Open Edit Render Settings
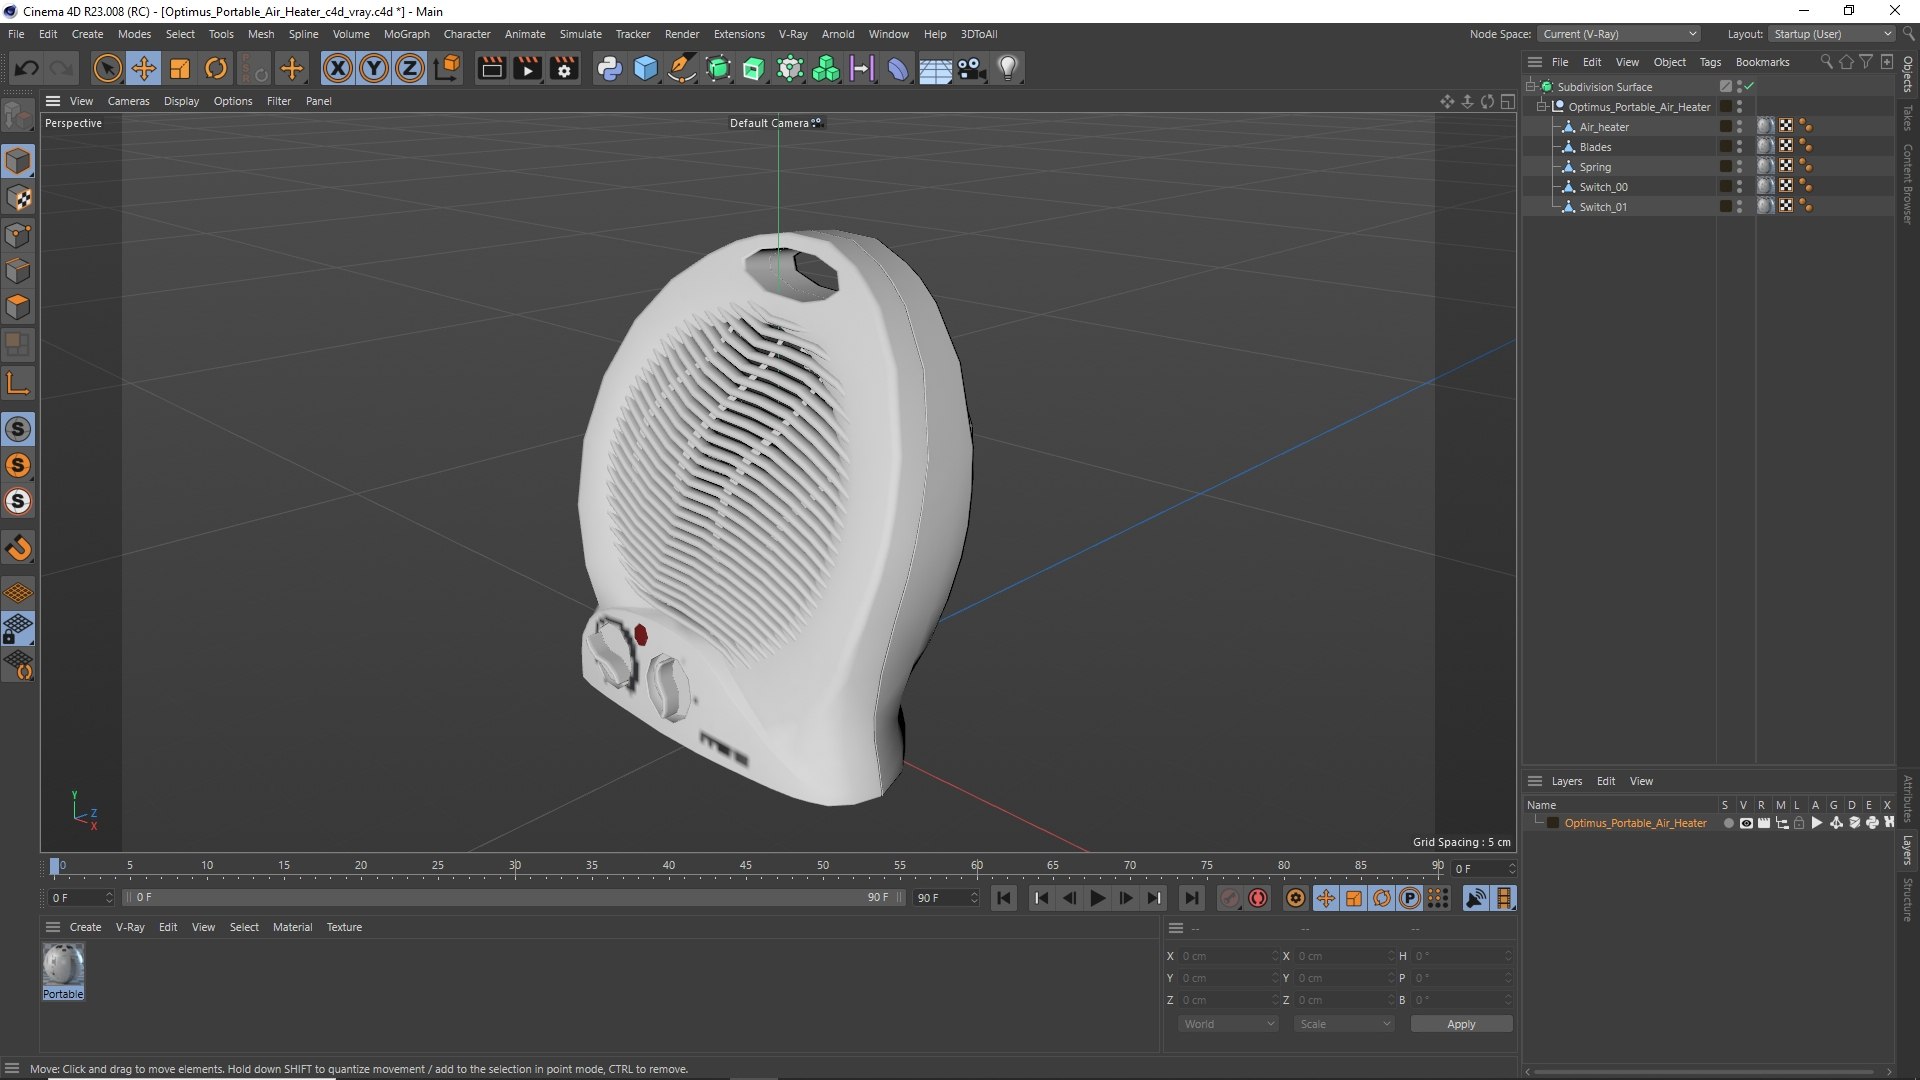1920x1080 pixels. (x=564, y=68)
